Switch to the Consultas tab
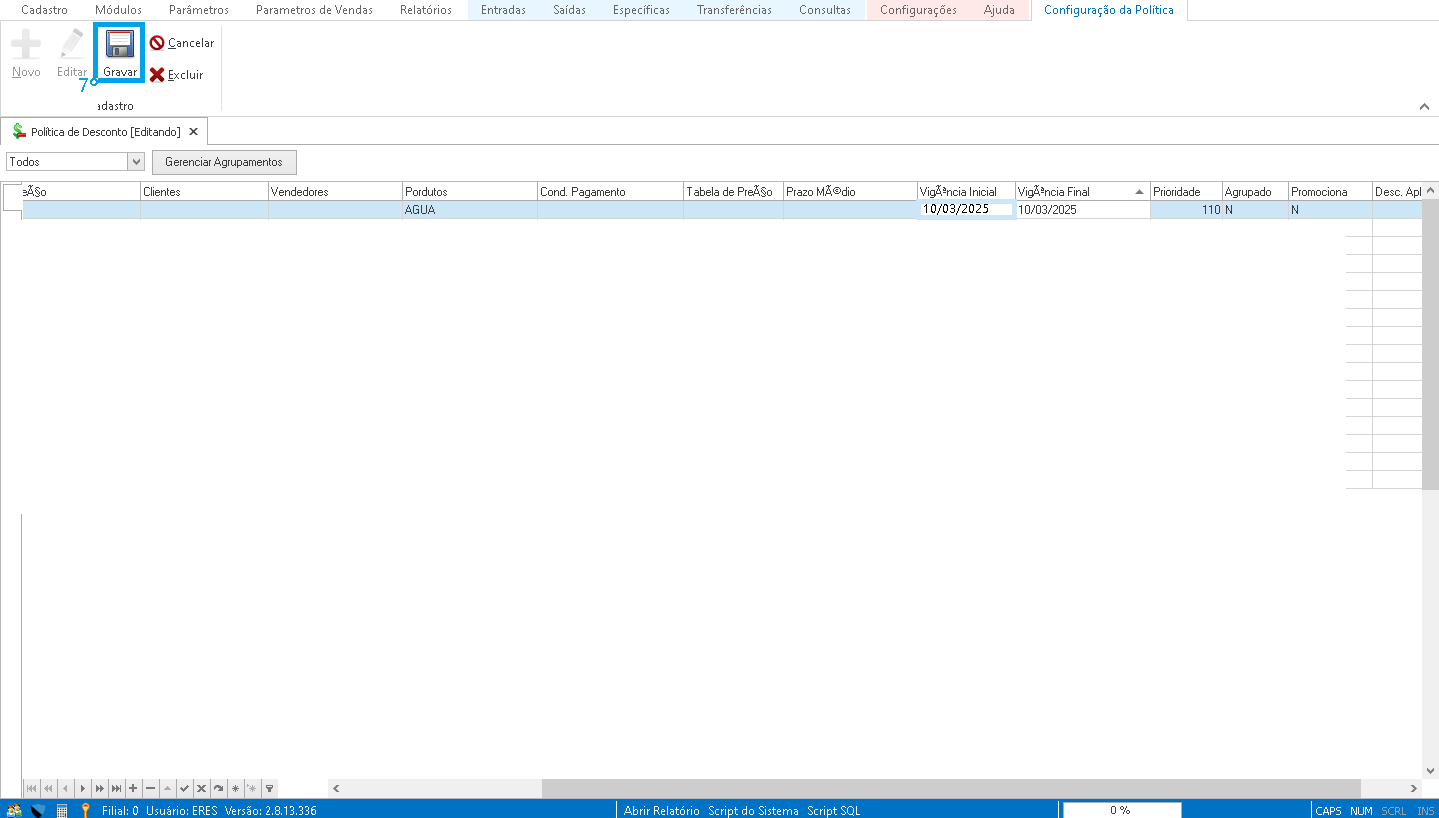 (825, 10)
